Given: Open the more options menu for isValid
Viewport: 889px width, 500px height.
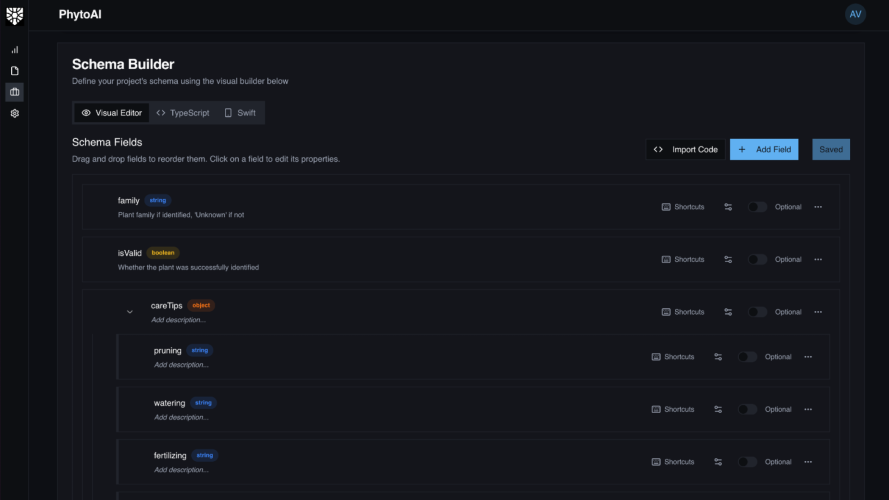Looking at the screenshot, I should click(818, 259).
